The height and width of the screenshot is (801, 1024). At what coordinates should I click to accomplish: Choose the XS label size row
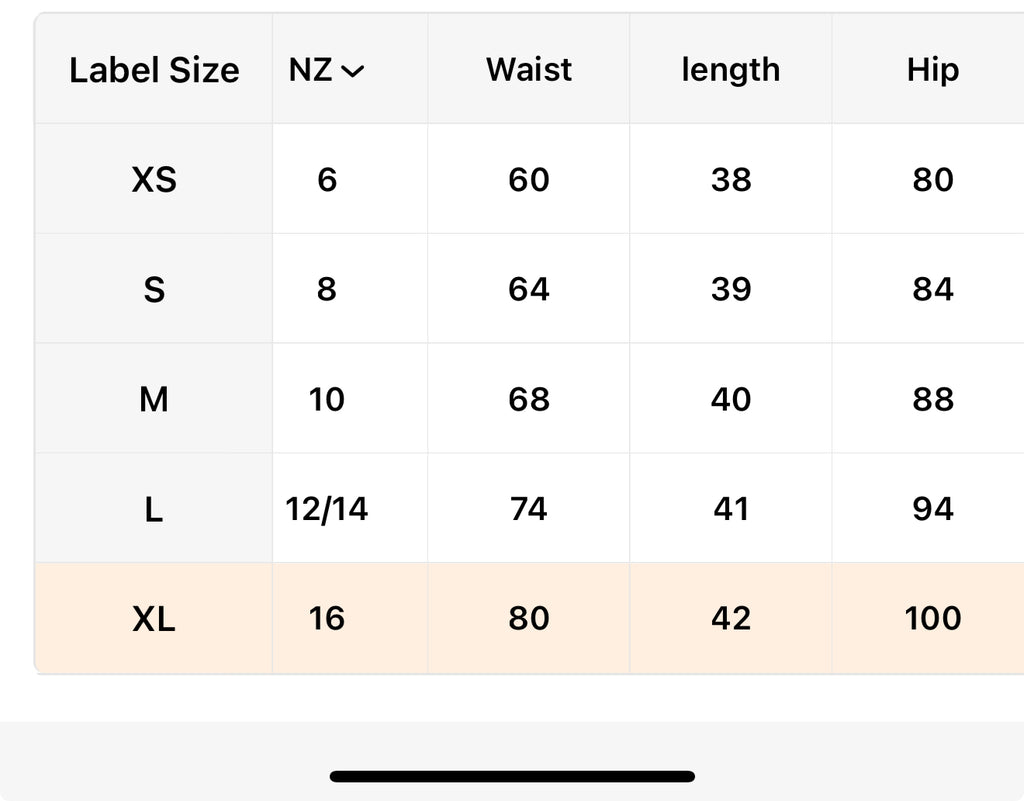[x=154, y=180]
